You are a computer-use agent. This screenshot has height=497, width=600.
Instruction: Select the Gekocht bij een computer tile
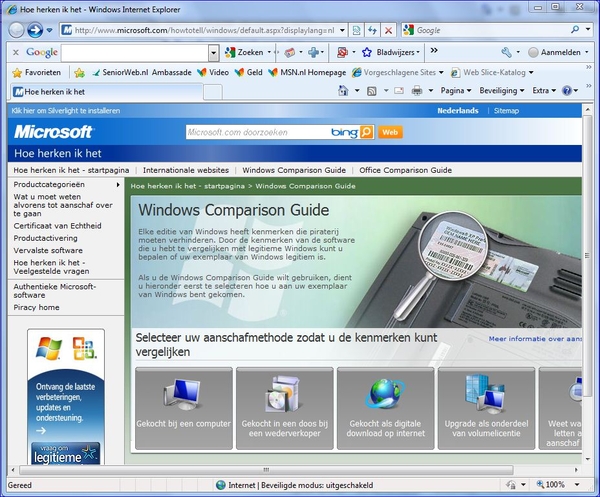[x=184, y=408]
